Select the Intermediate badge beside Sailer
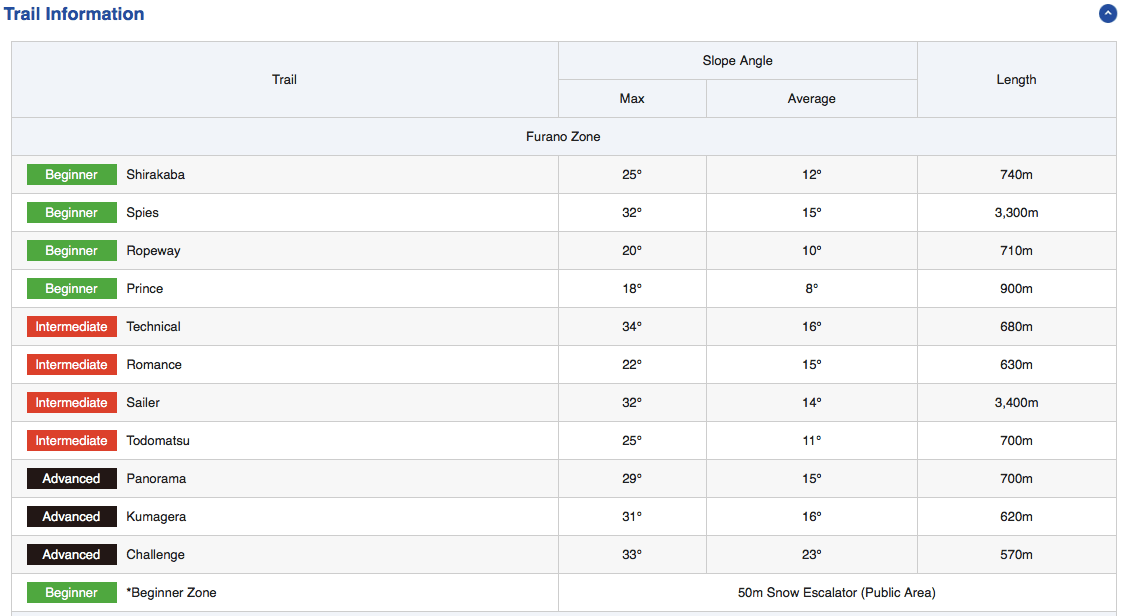Viewport: 1125px width, 616px height. 71,403
